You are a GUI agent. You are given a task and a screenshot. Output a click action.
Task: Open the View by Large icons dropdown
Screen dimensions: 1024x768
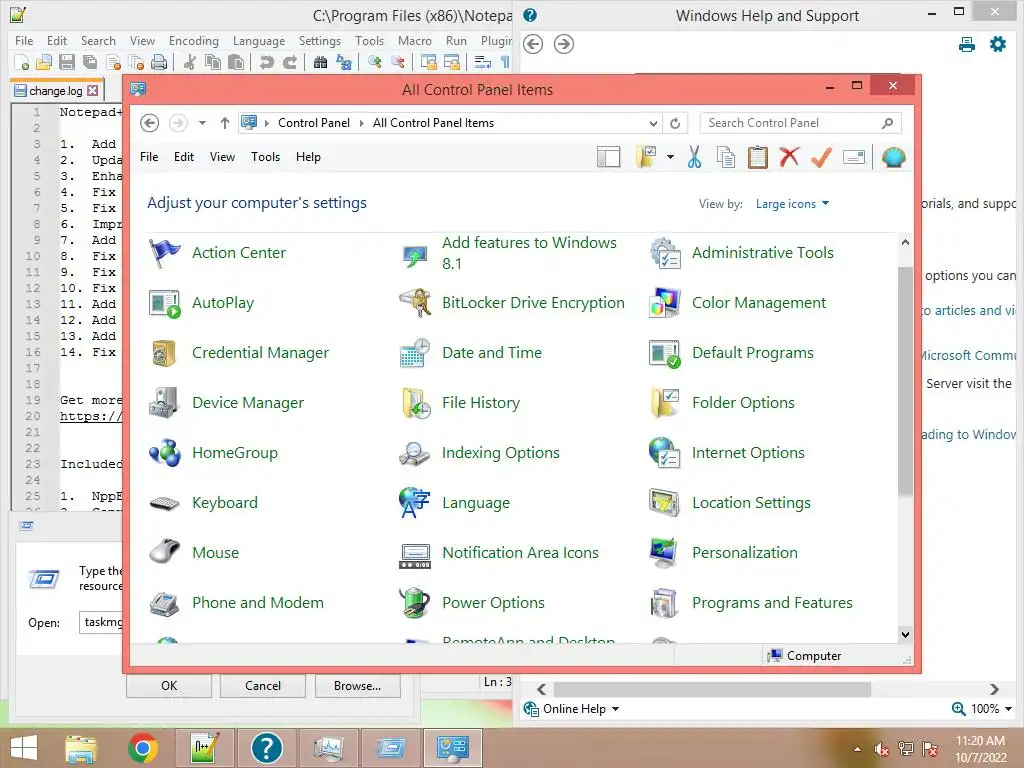point(792,204)
